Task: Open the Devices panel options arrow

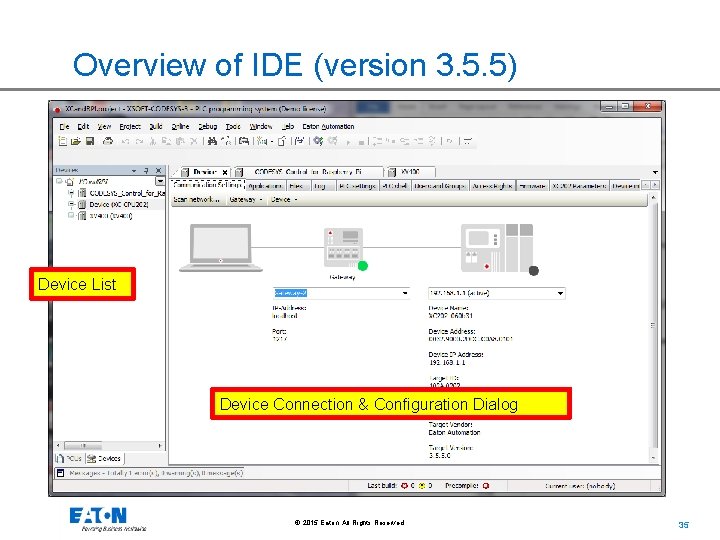Action: pyautogui.click(x=134, y=170)
